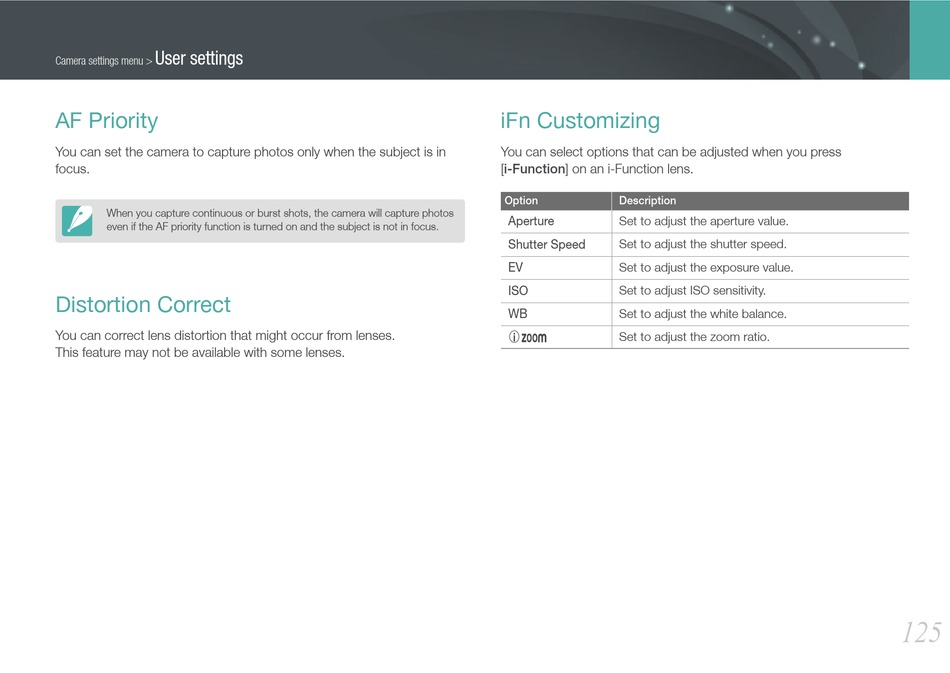The width and height of the screenshot is (950, 673).
Task: Click the 'ISO' option cell
Action: 556,290
